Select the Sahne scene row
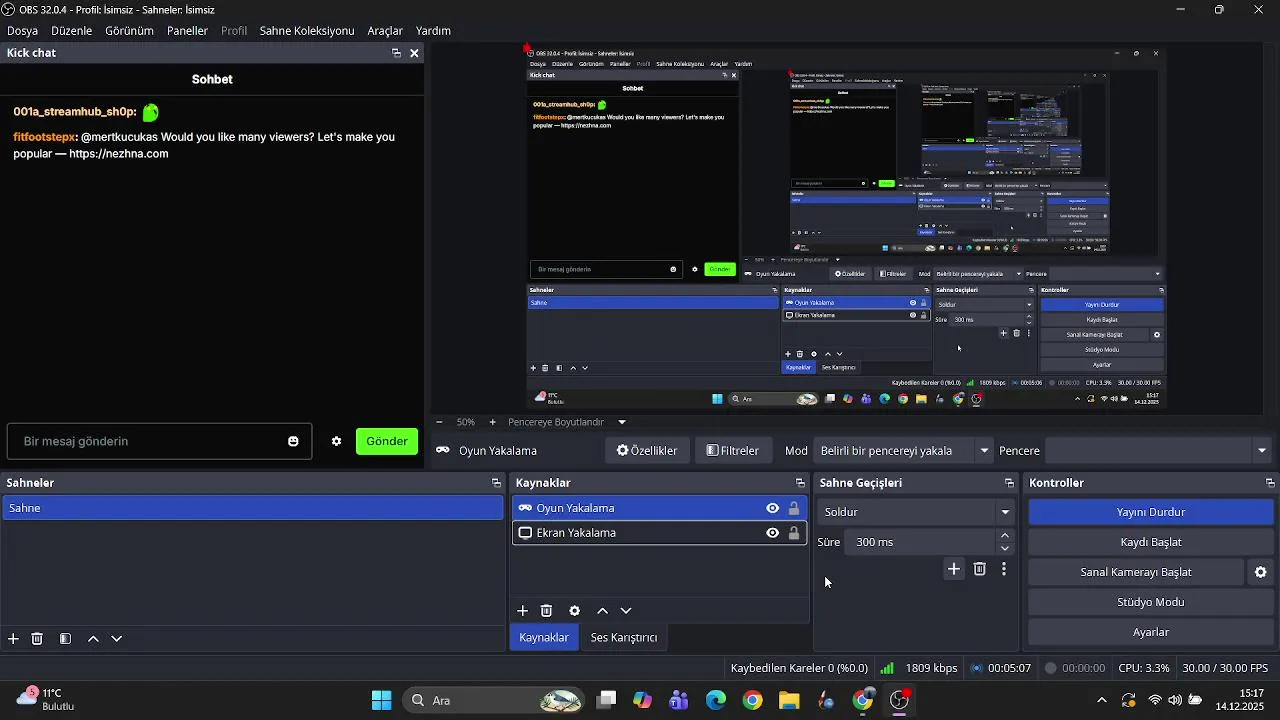 (253, 508)
